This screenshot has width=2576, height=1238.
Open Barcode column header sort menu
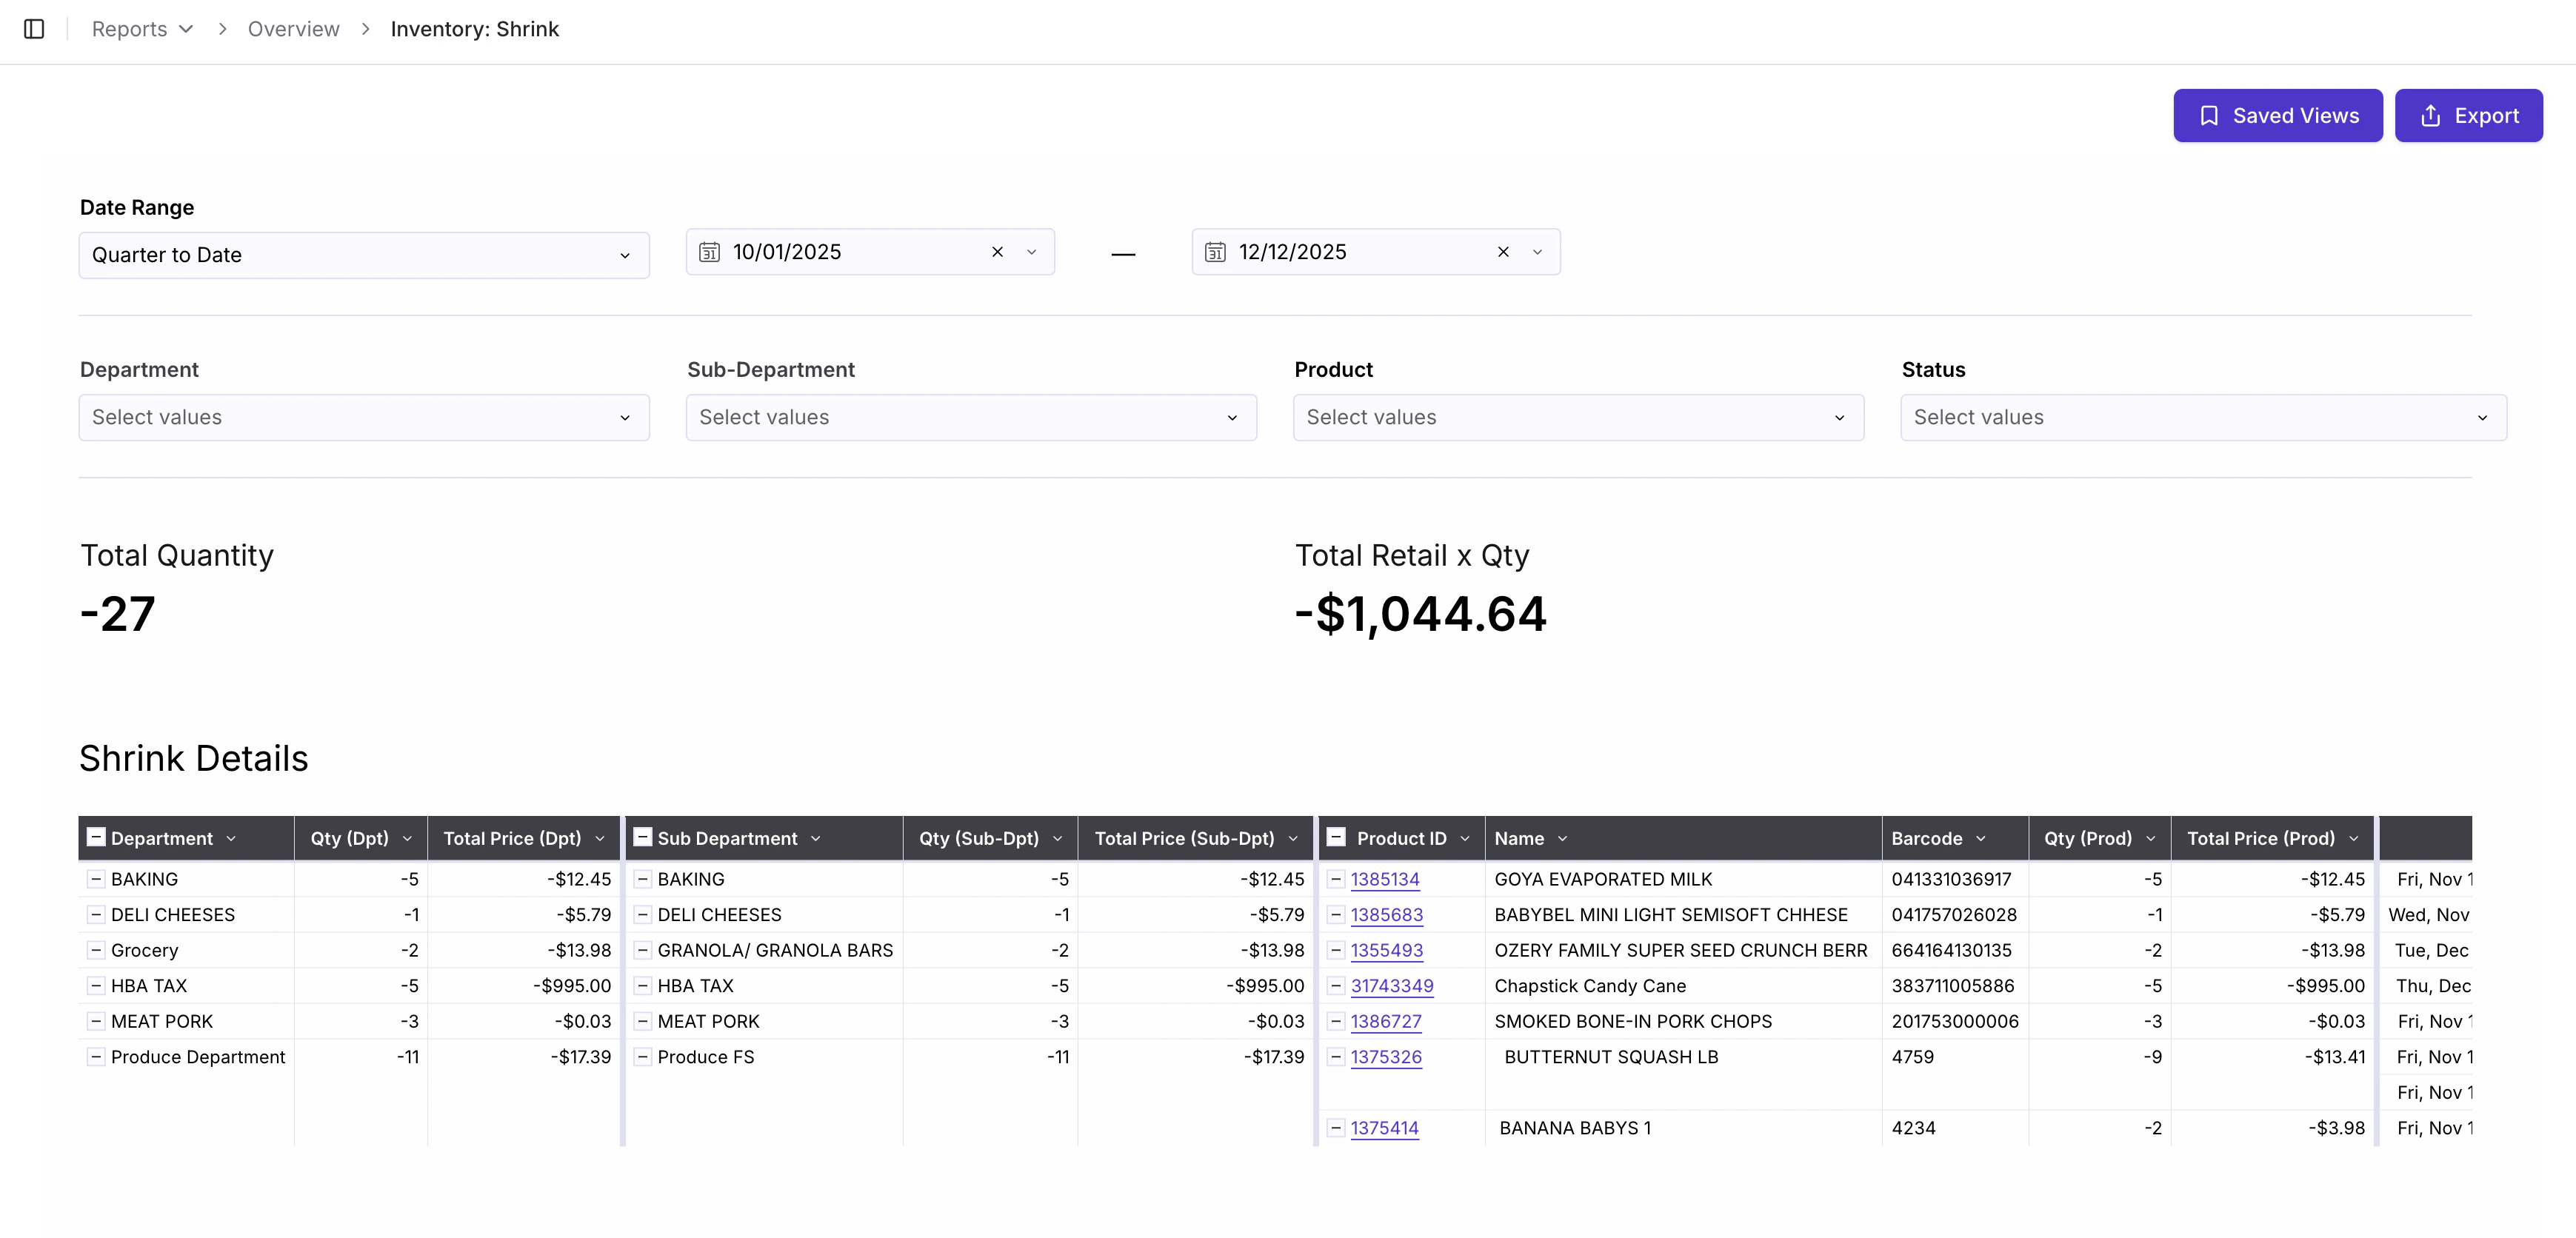pos(1981,838)
